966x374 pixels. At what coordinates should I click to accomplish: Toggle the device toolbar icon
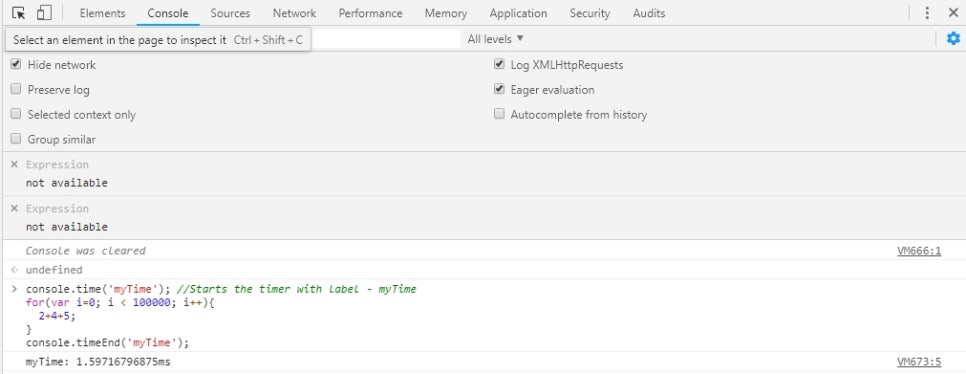coord(44,13)
